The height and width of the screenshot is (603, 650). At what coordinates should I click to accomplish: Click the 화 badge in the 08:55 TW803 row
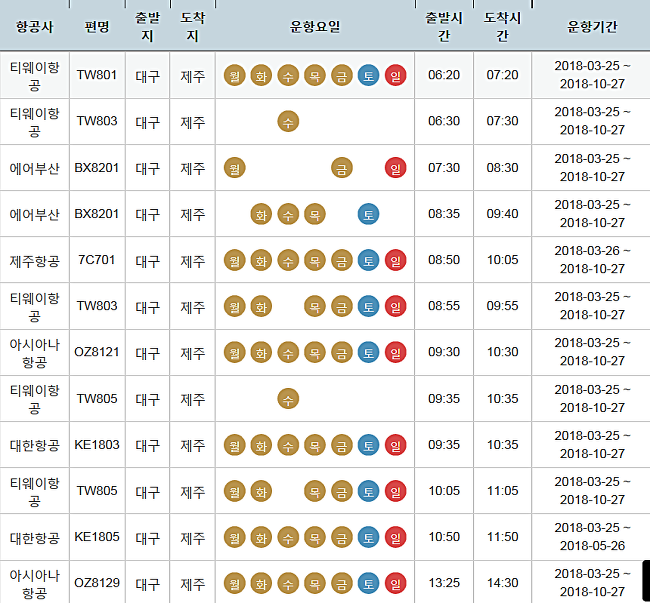click(x=261, y=306)
